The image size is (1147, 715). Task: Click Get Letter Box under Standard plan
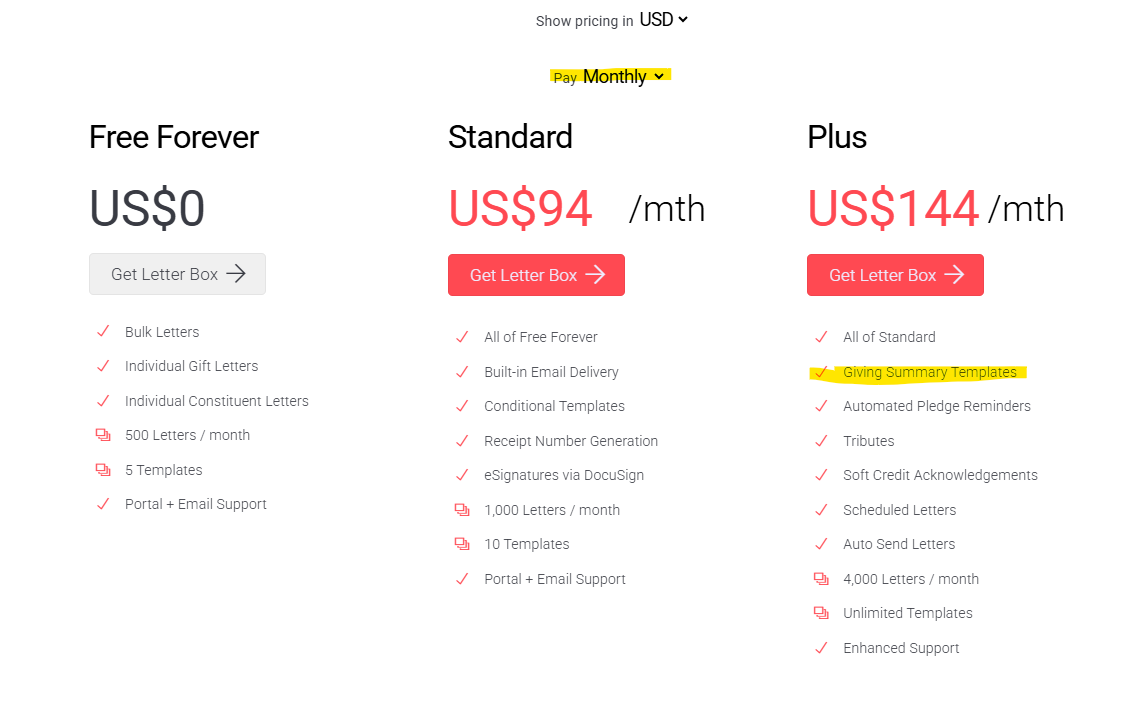pos(536,275)
